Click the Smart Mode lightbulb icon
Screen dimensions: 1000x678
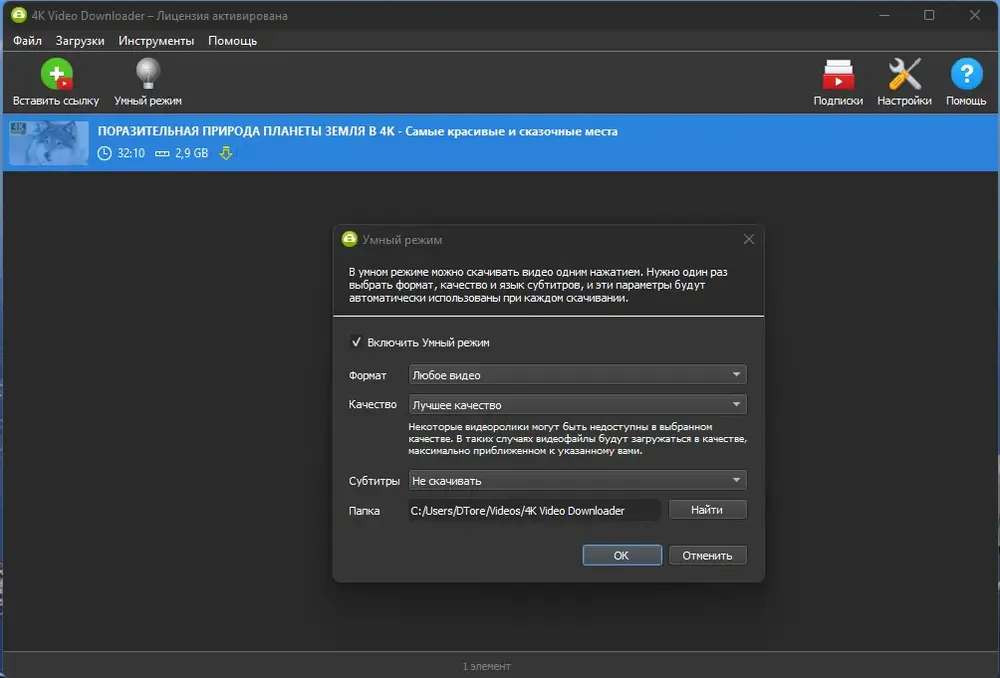pyautogui.click(x=148, y=75)
